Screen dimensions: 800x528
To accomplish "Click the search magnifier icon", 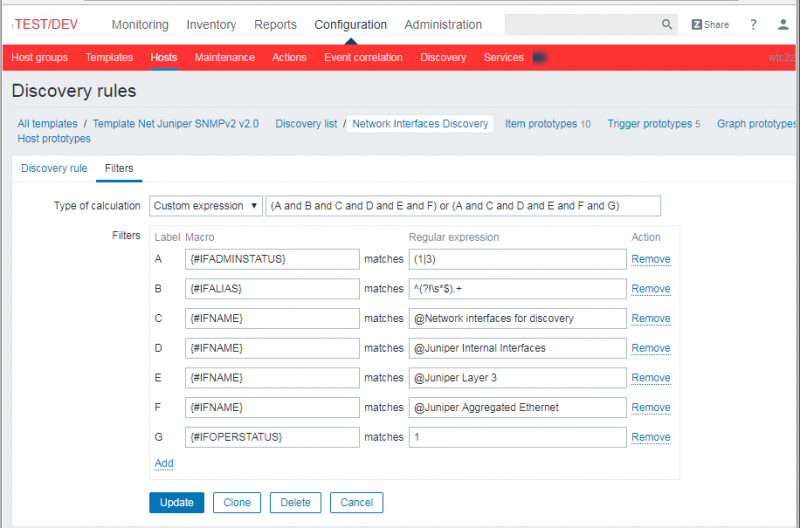I will [667, 25].
